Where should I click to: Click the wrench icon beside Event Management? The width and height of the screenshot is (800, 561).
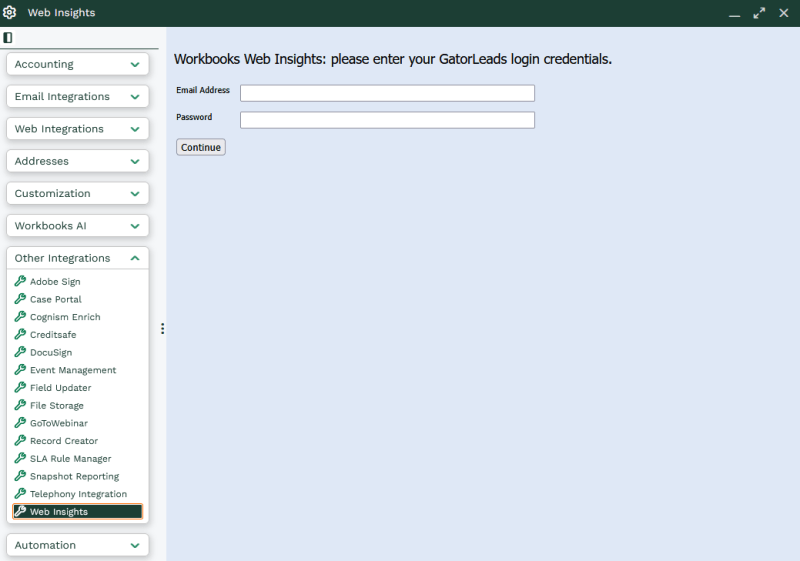pyautogui.click(x=20, y=370)
